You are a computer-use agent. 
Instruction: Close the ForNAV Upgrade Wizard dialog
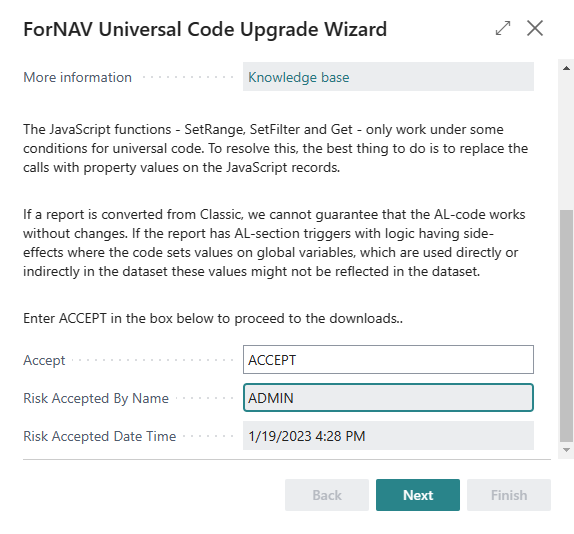click(x=535, y=28)
